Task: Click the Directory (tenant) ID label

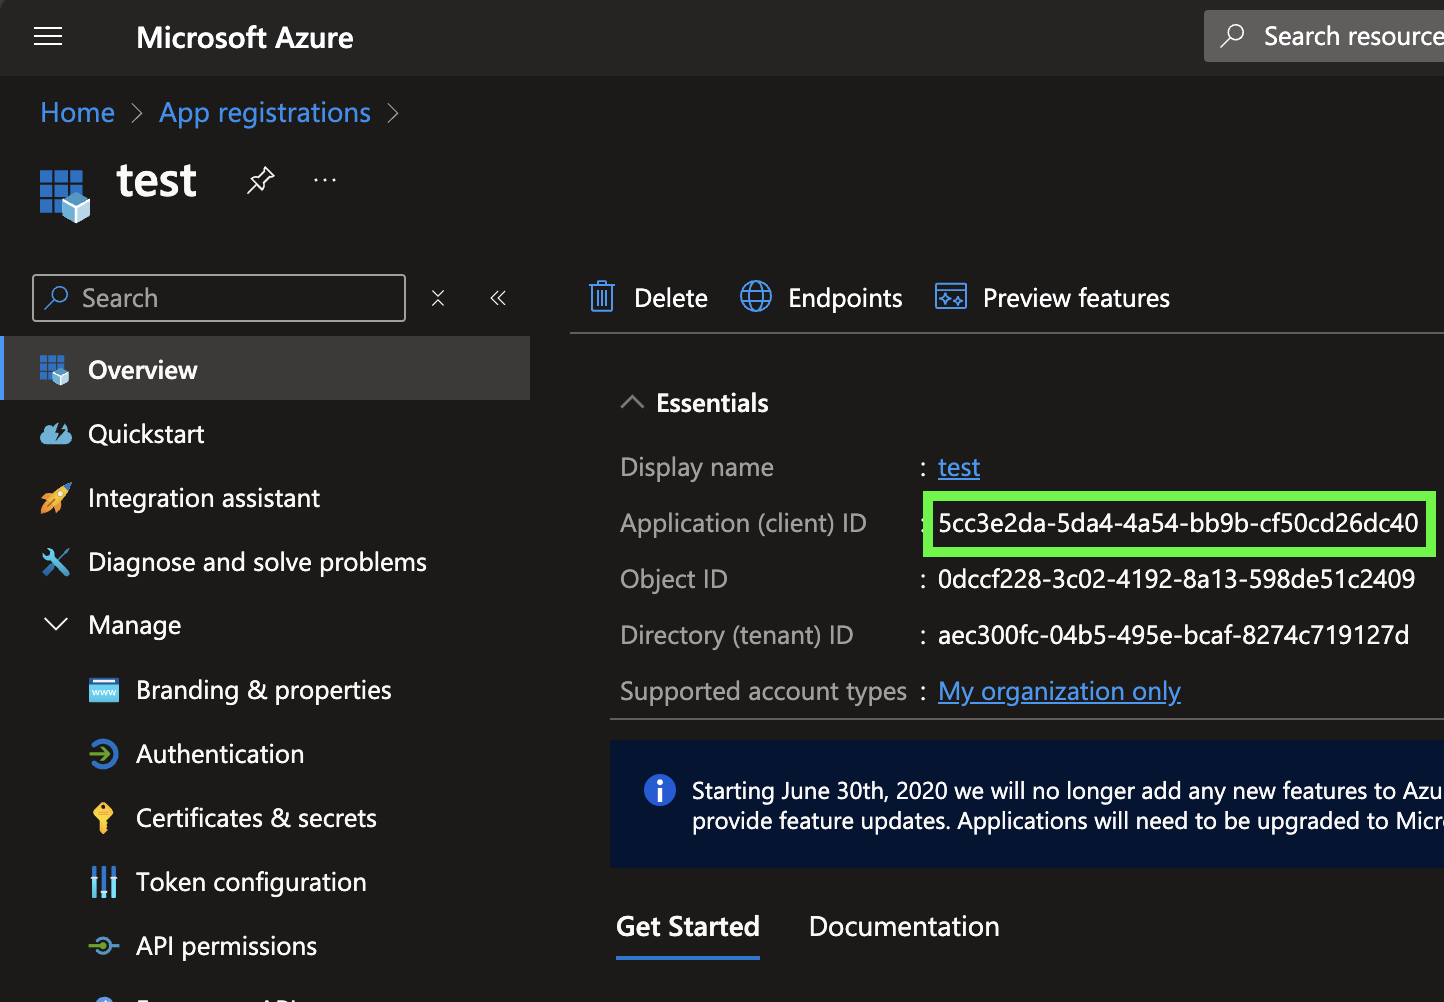Action: (x=737, y=635)
